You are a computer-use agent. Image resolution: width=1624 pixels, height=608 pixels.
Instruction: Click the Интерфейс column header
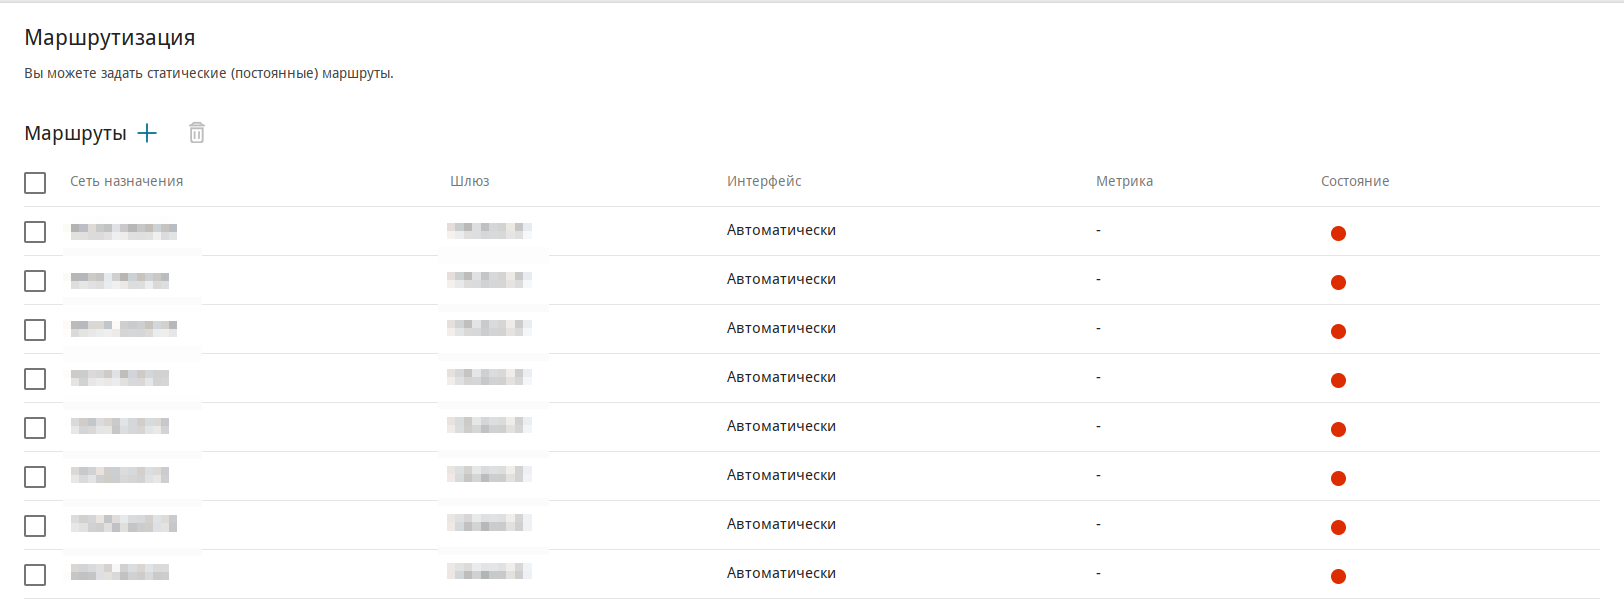tap(764, 181)
